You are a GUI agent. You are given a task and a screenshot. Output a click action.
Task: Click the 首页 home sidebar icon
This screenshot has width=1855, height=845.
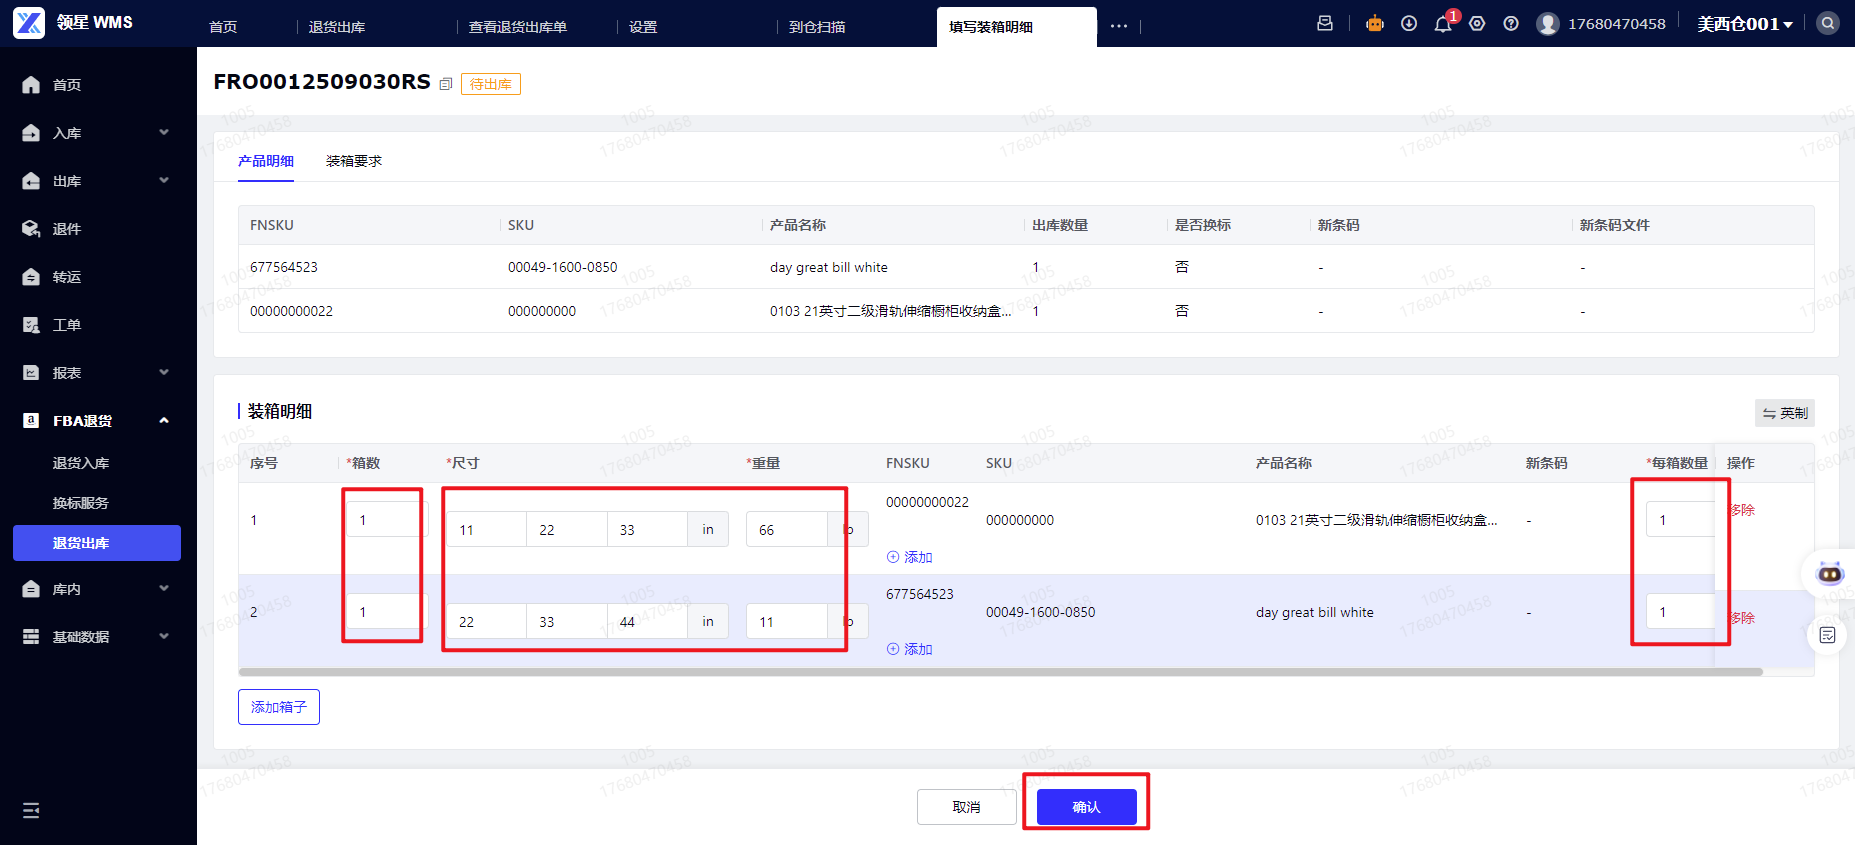(31, 85)
